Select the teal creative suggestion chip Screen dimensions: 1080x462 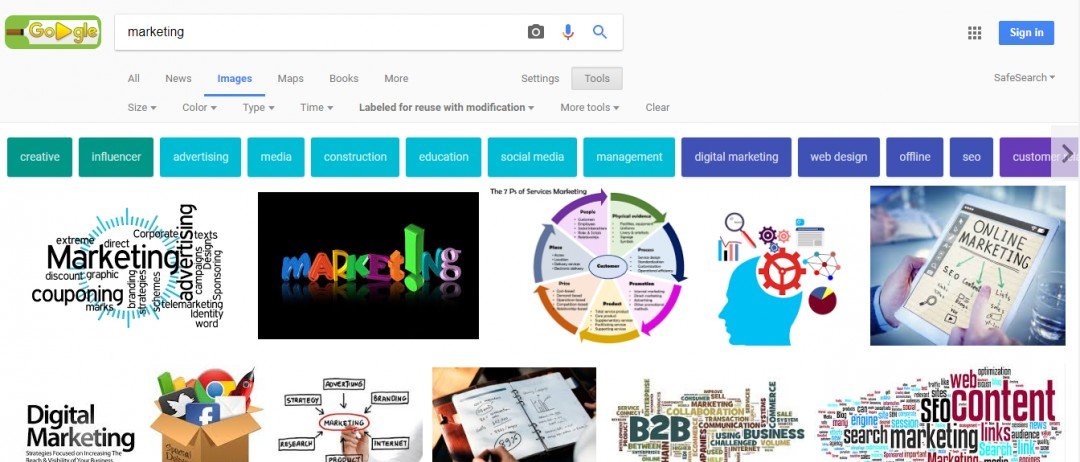[x=39, y=157]
